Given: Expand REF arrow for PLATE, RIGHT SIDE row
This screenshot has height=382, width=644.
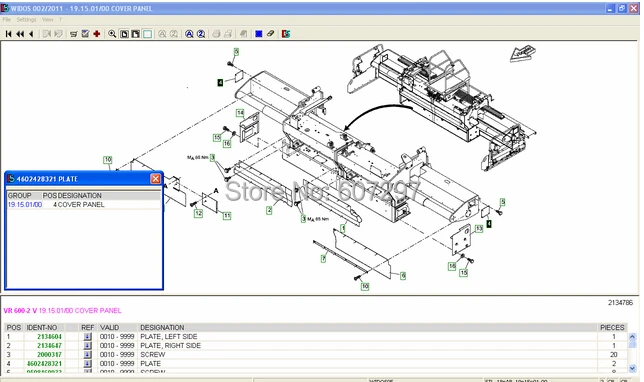Looking at the screenshot, I should click(x=87, y=345).
